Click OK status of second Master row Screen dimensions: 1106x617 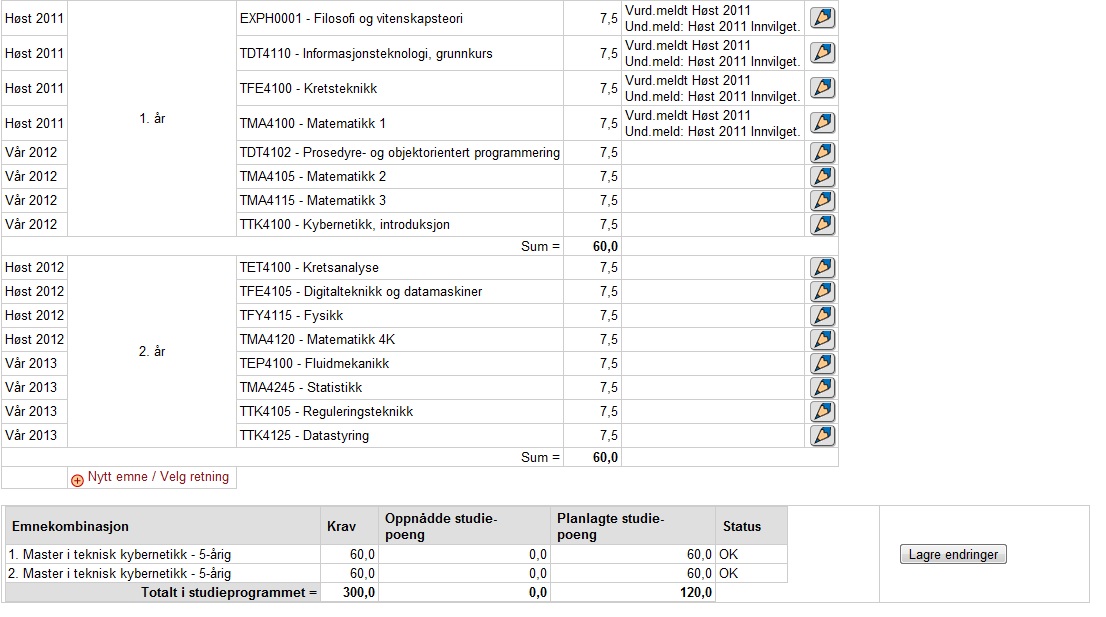click(x=729, y=573)
